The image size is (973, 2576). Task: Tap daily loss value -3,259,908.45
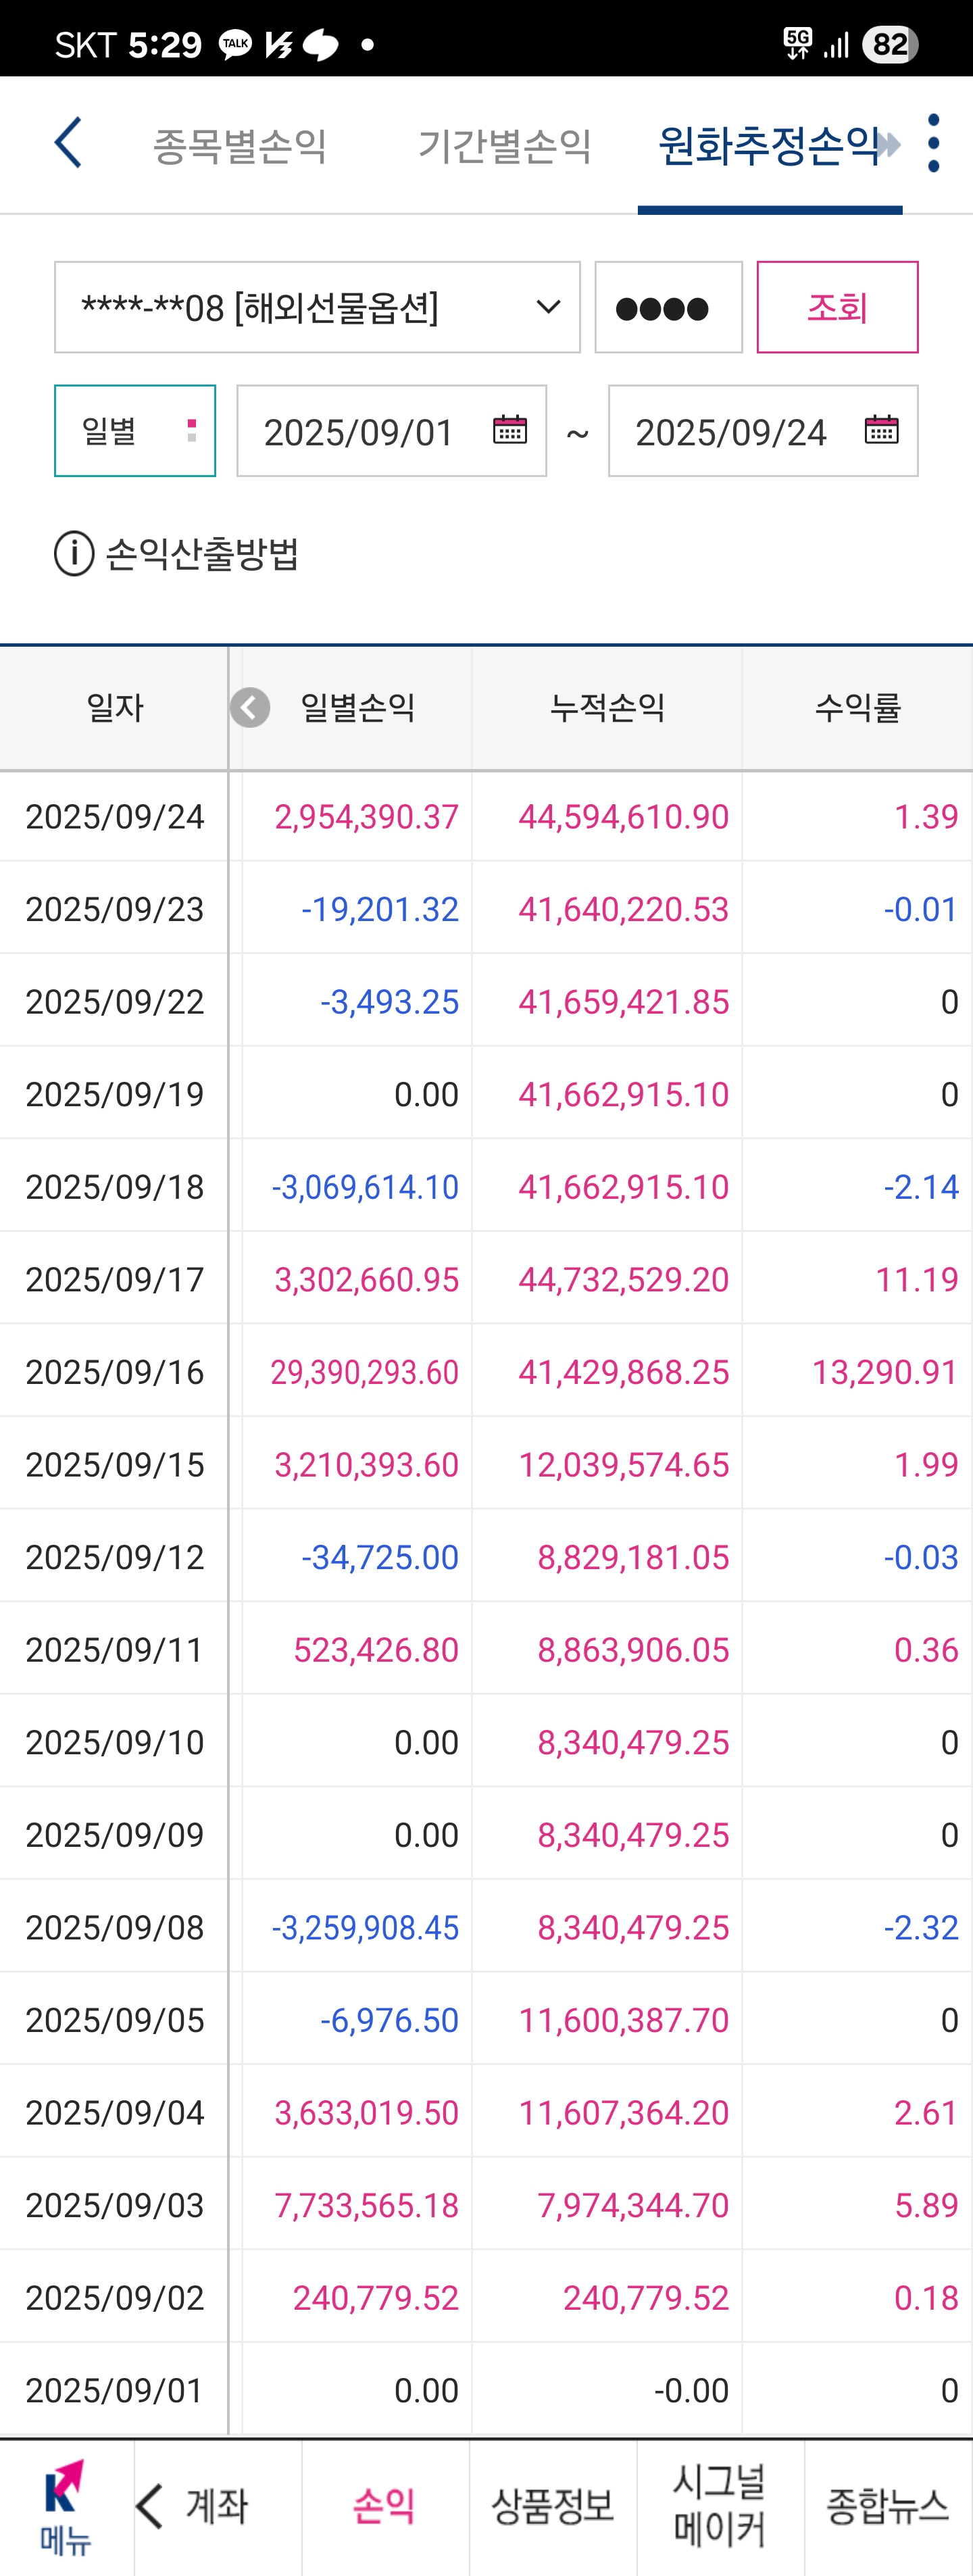coord(365,1927)
